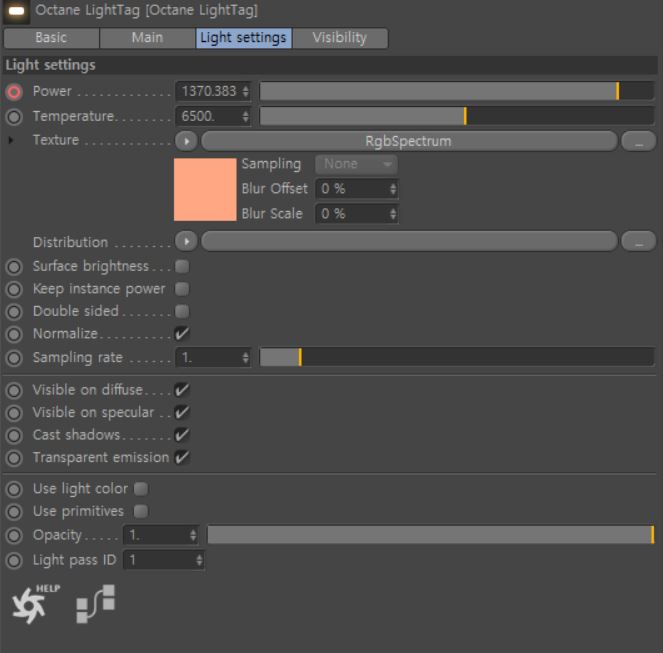This screenshot has width=663, height=653.
Task: Click Blur Offset stepper arrows
Action: (x=393, y=189)
